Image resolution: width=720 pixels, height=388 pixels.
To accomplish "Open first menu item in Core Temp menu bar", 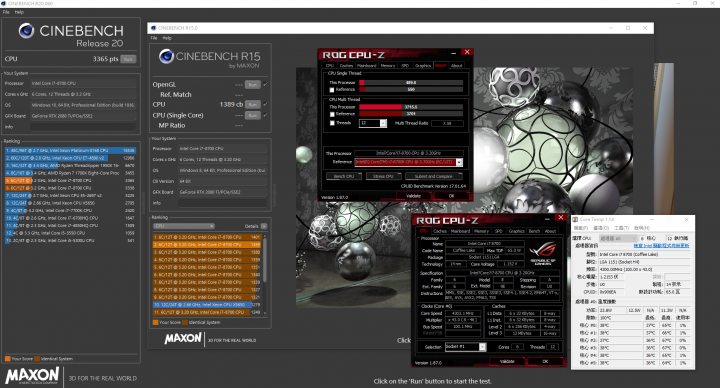I will [580, 228].
